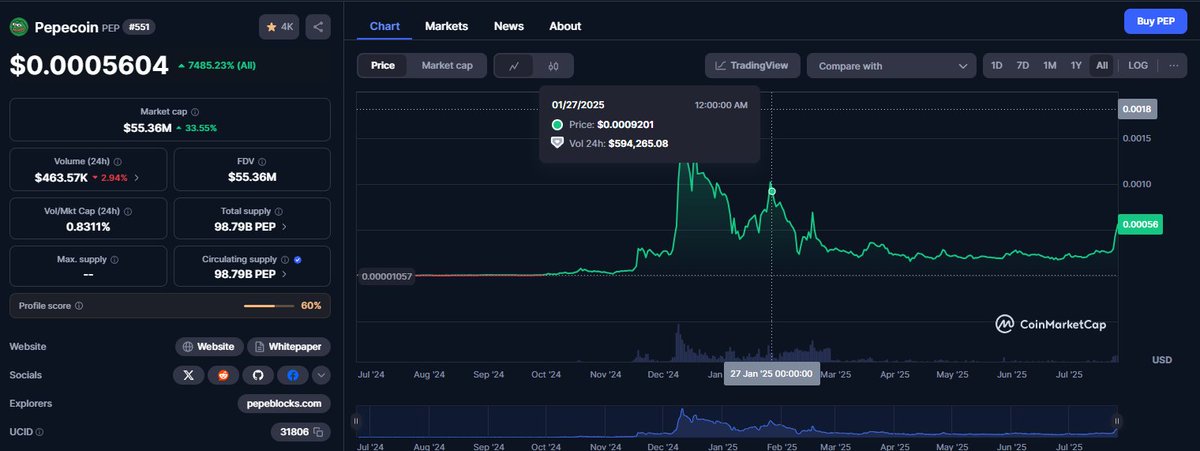Set chart range to 1Y
The width and height of the screenshot is (1200, 451).
coord(1076,65)
